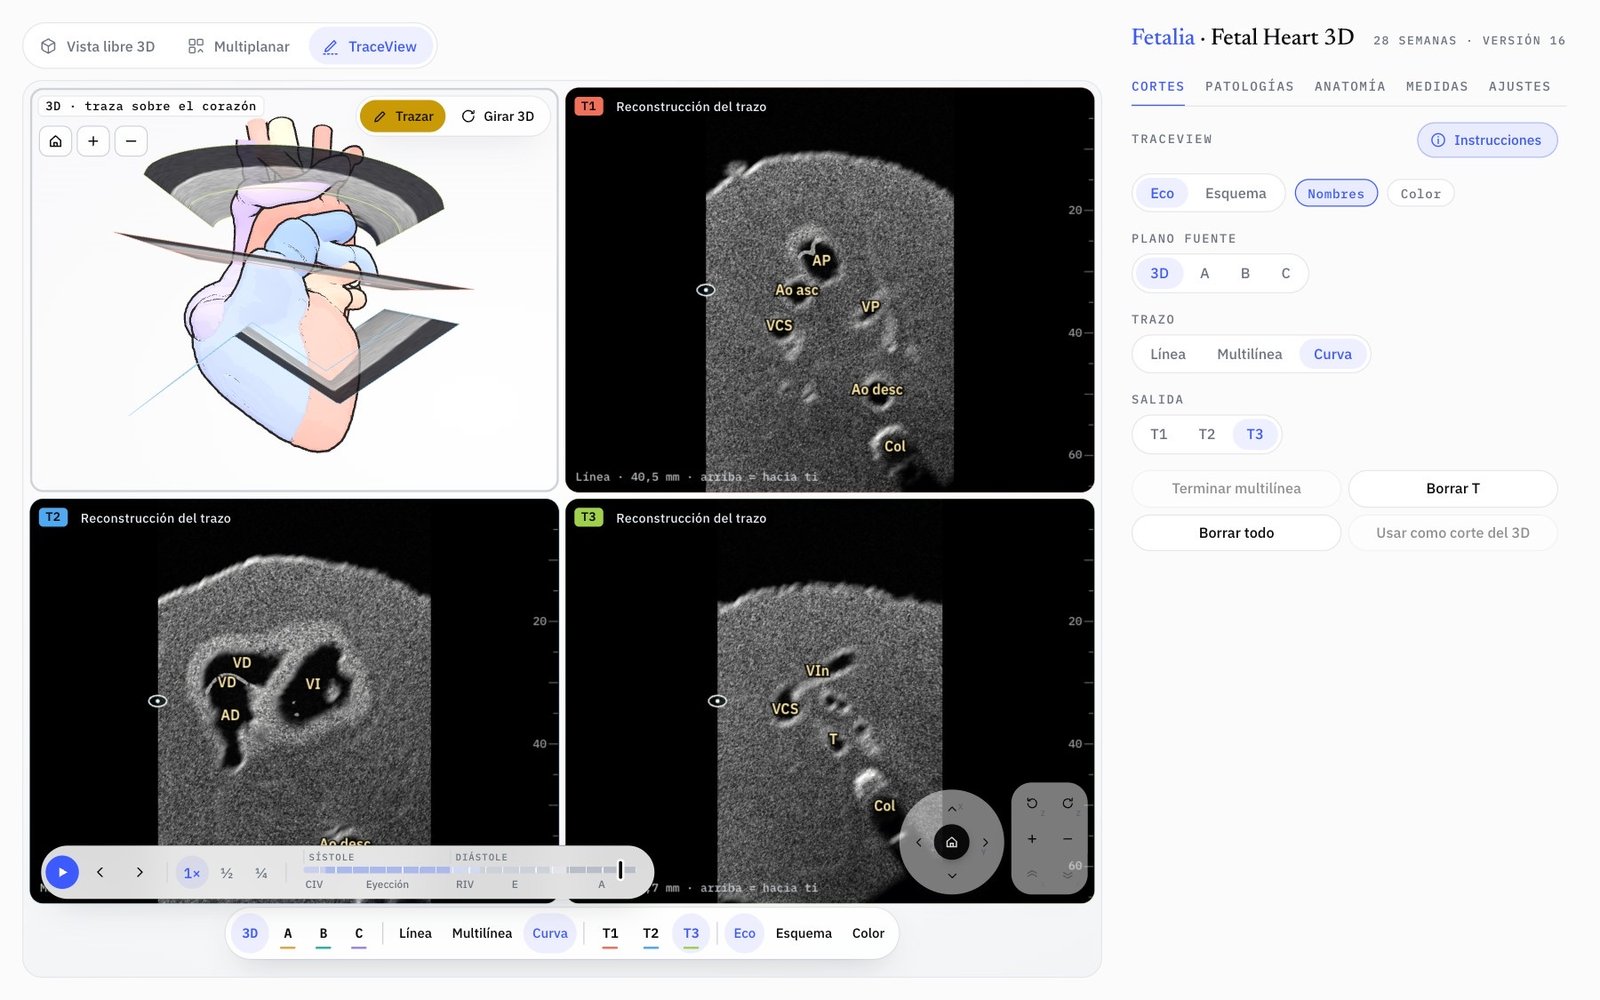
Task: Click the double down chevron in the rotate pad
Action: point(1068,874)
